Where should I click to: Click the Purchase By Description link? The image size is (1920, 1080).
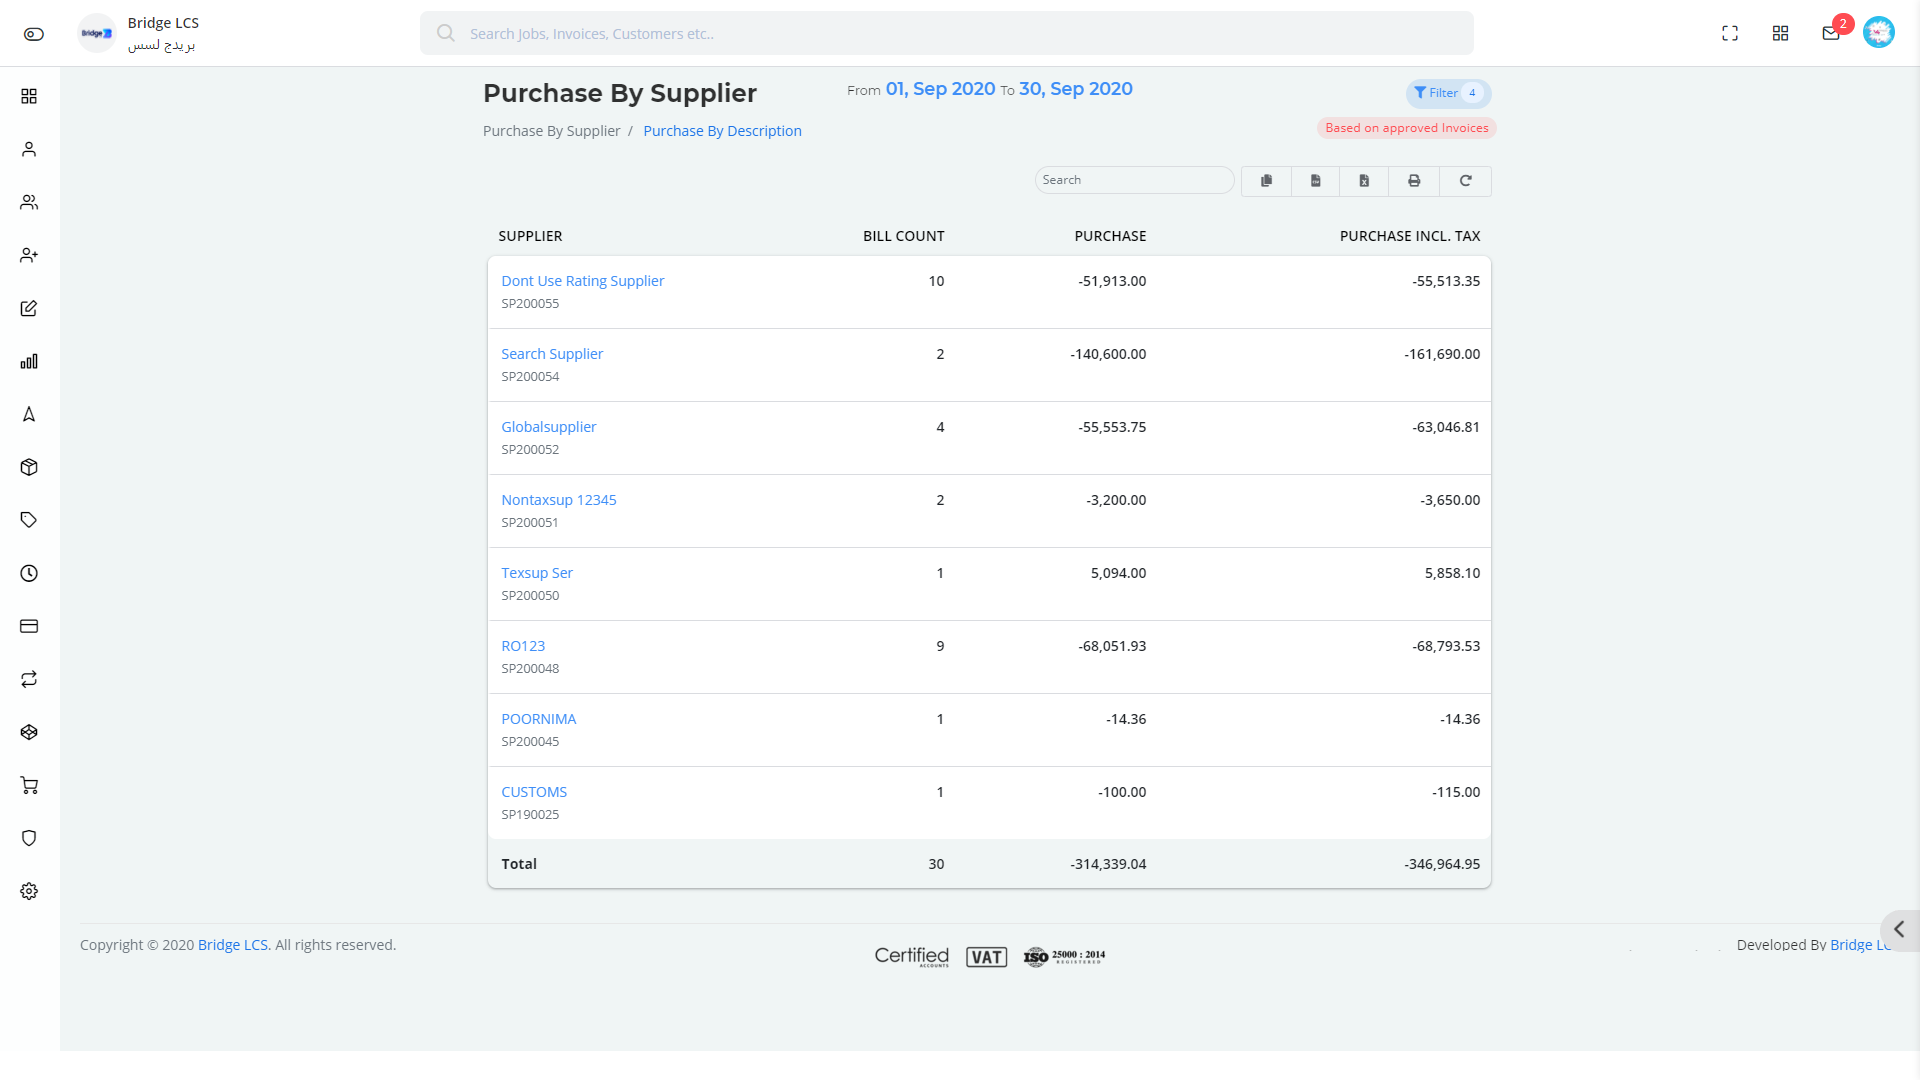pos(721,131)
